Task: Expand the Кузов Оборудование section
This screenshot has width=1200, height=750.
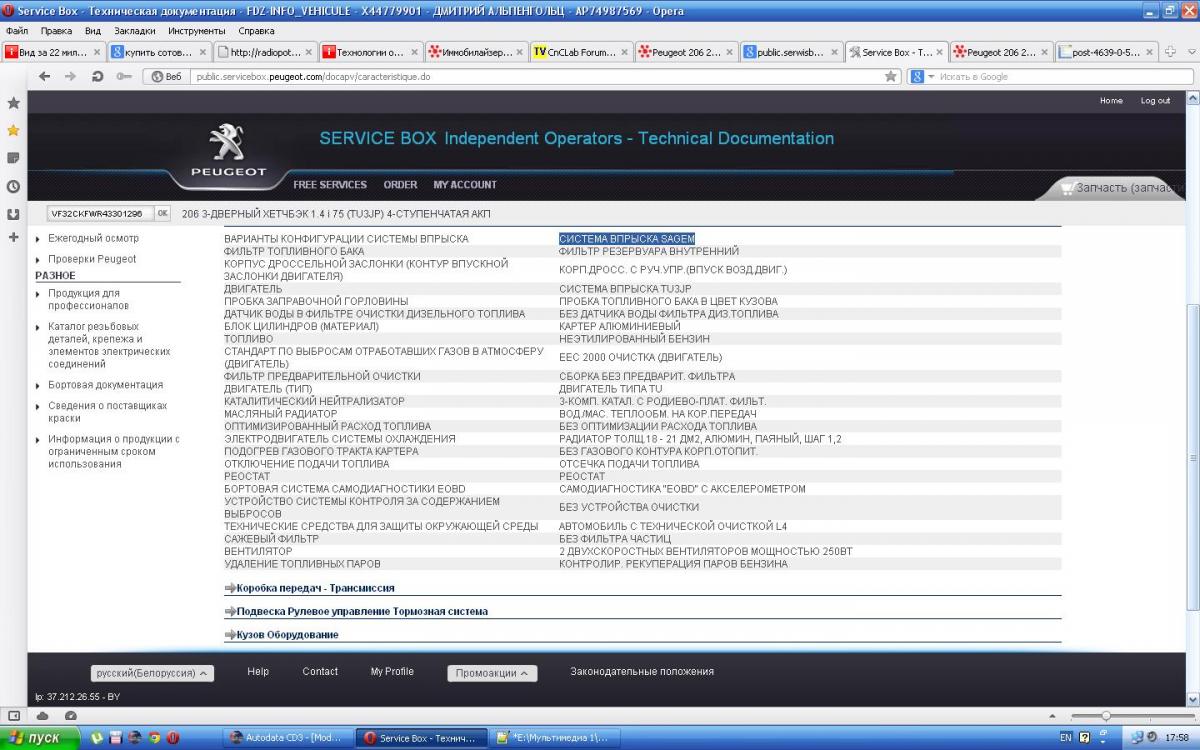Action: coord(287,634)
